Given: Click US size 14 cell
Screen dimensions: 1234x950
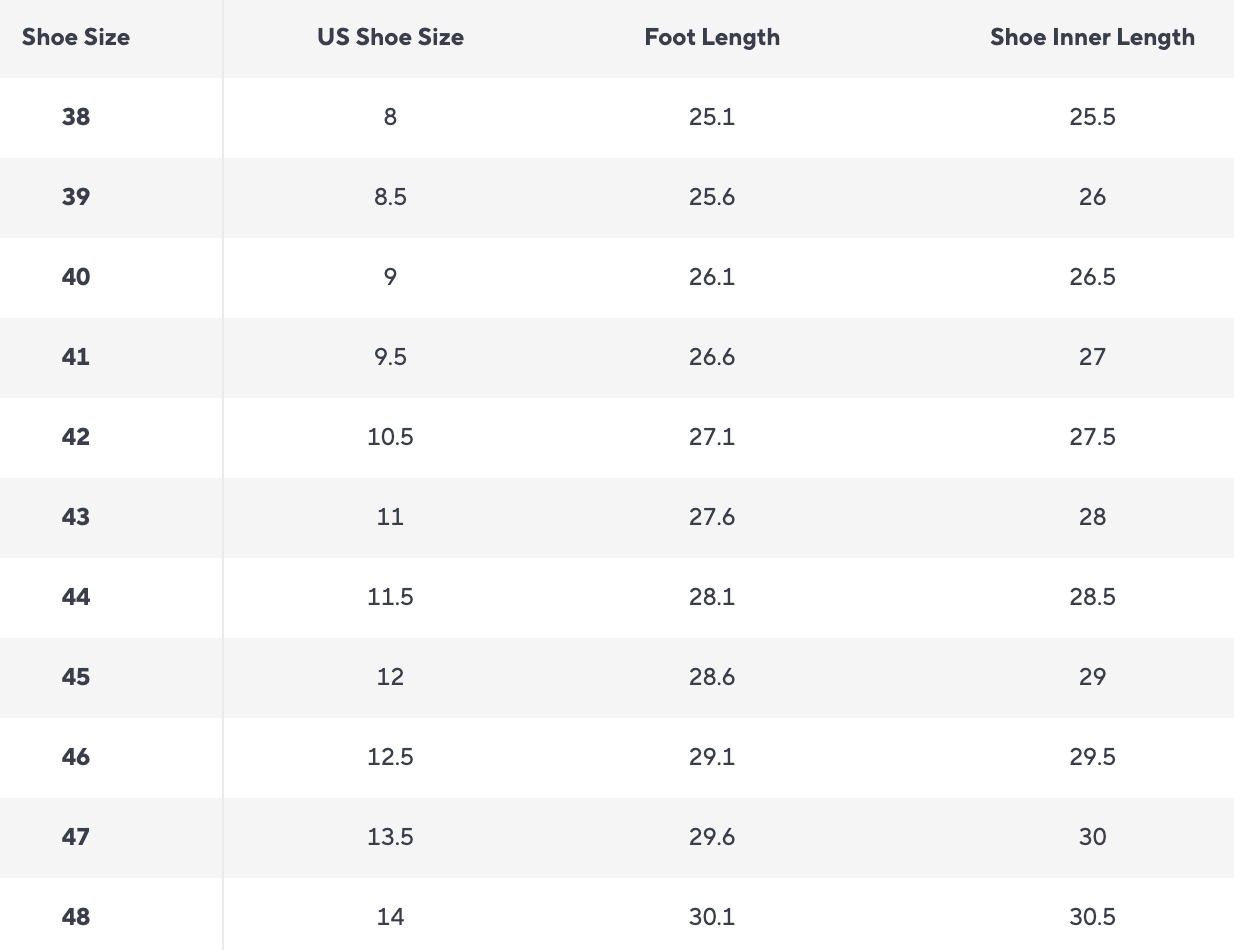Looking at the screenshot, I should point(390,917).
